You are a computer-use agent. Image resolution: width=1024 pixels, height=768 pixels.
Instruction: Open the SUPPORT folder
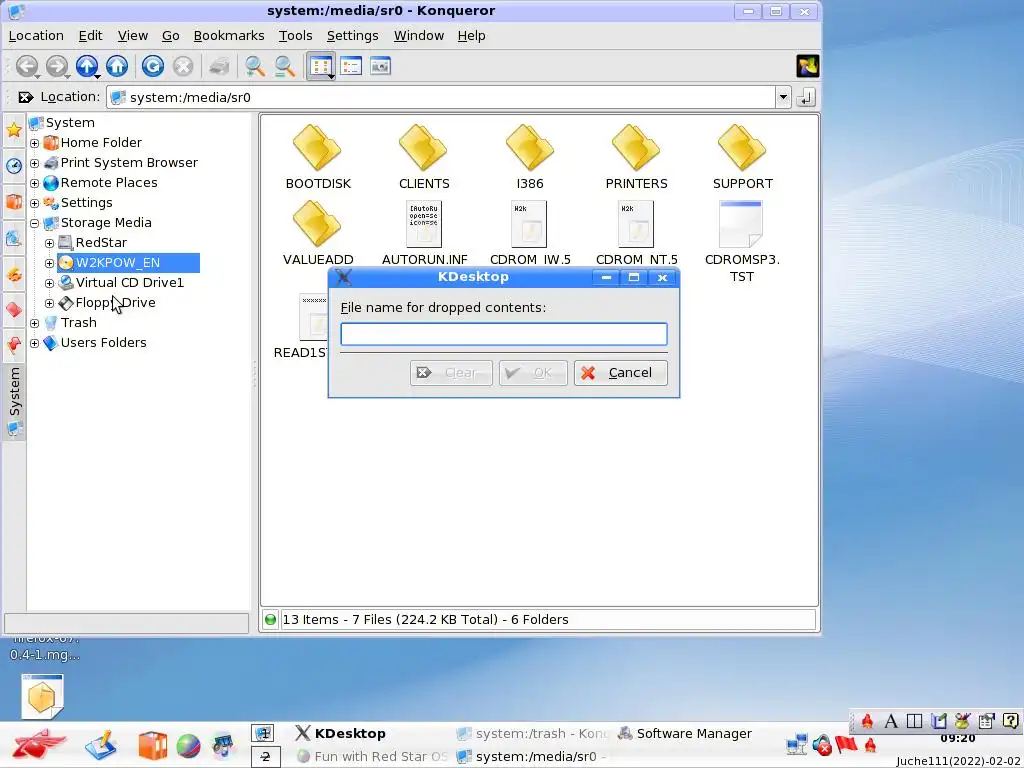tap(743, 157)
